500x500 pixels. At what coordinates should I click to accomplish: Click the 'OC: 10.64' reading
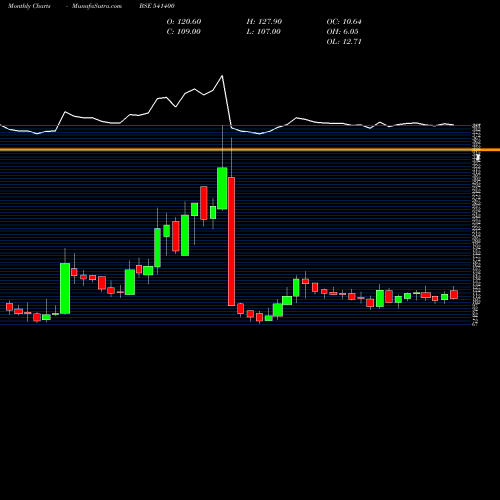coord(344,22)
